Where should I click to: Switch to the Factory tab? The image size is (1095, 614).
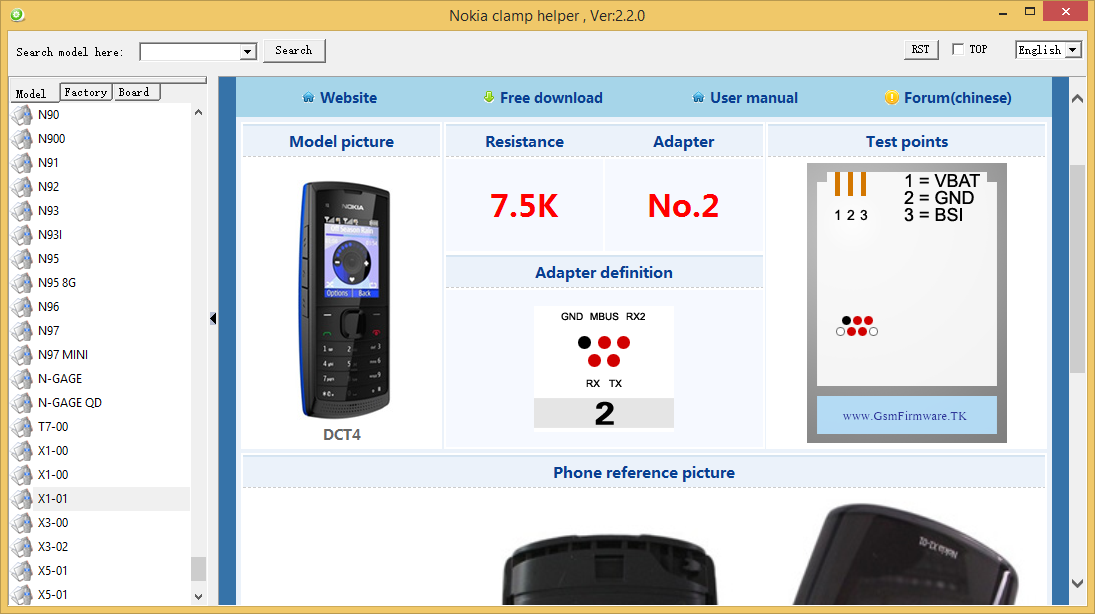pyautogui.click(x=86, y=92)
